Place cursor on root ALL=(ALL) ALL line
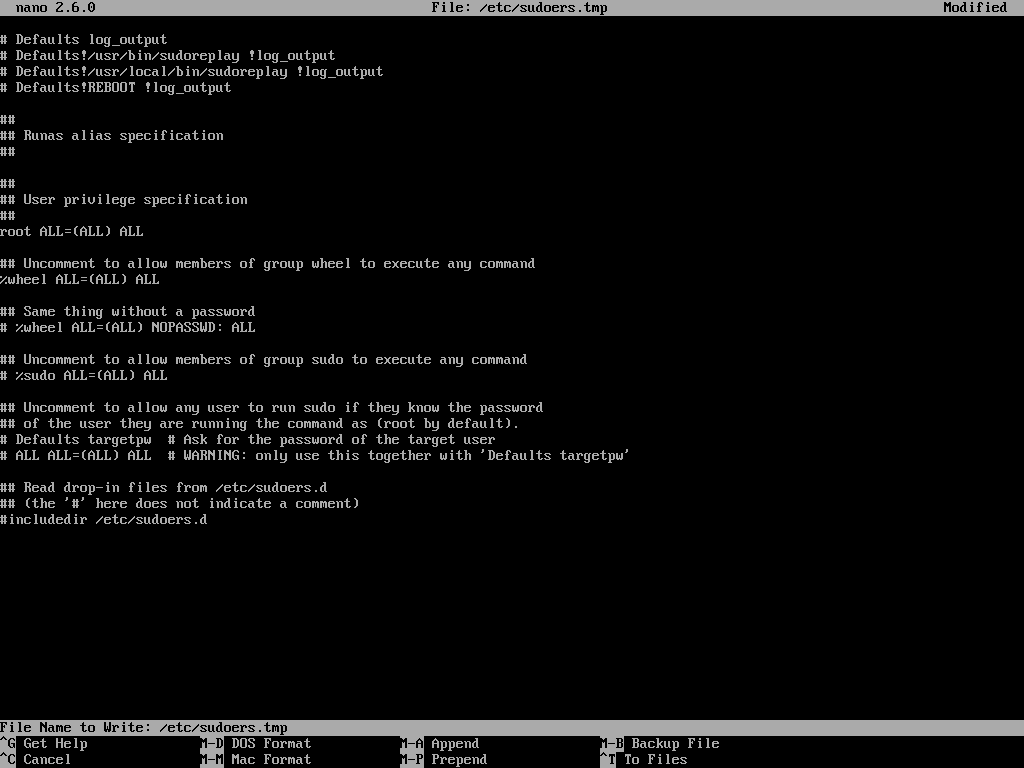This screenshot has height=768, width=1024. (71, 231)
